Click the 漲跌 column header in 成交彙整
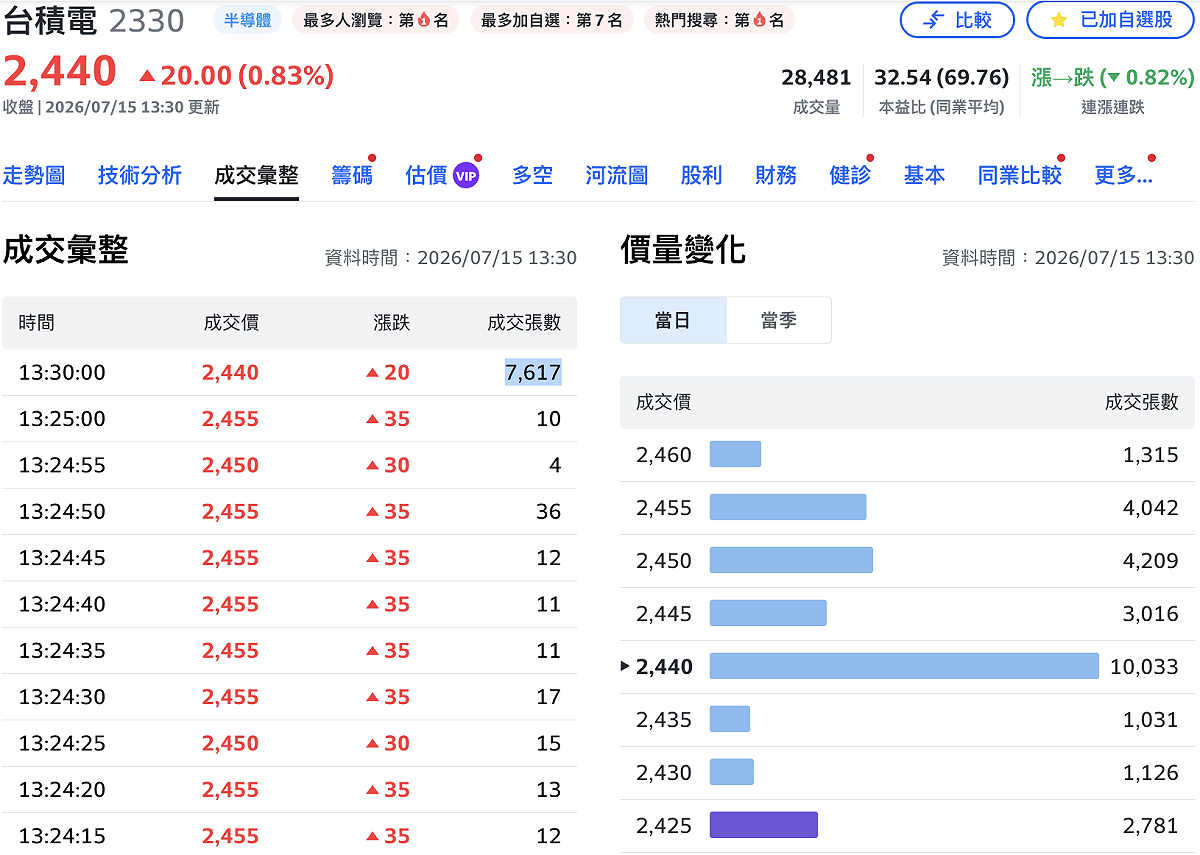 coord(392,322)
